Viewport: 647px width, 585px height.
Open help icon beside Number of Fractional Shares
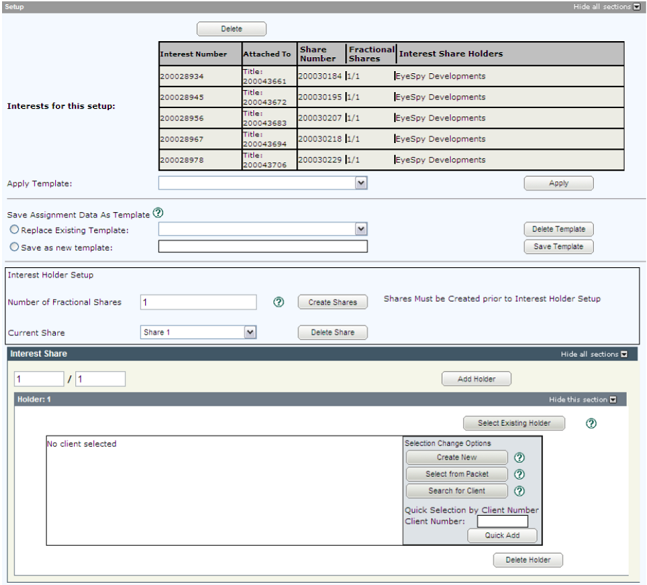(279, 302)
